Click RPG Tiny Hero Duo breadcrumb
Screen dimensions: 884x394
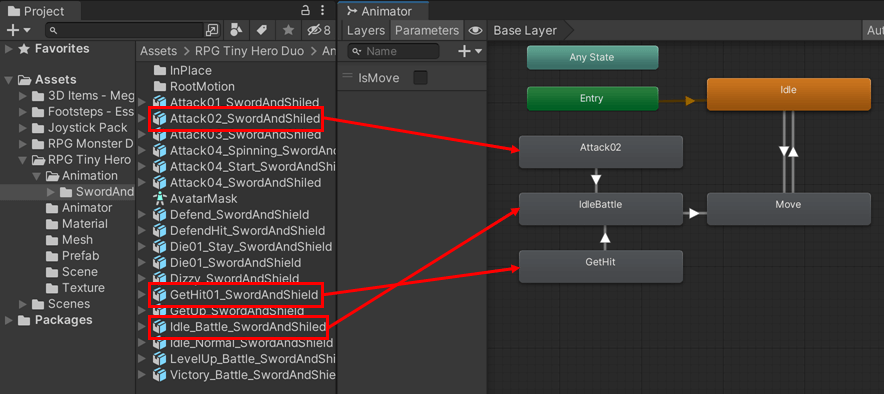(x=249, y=51)
